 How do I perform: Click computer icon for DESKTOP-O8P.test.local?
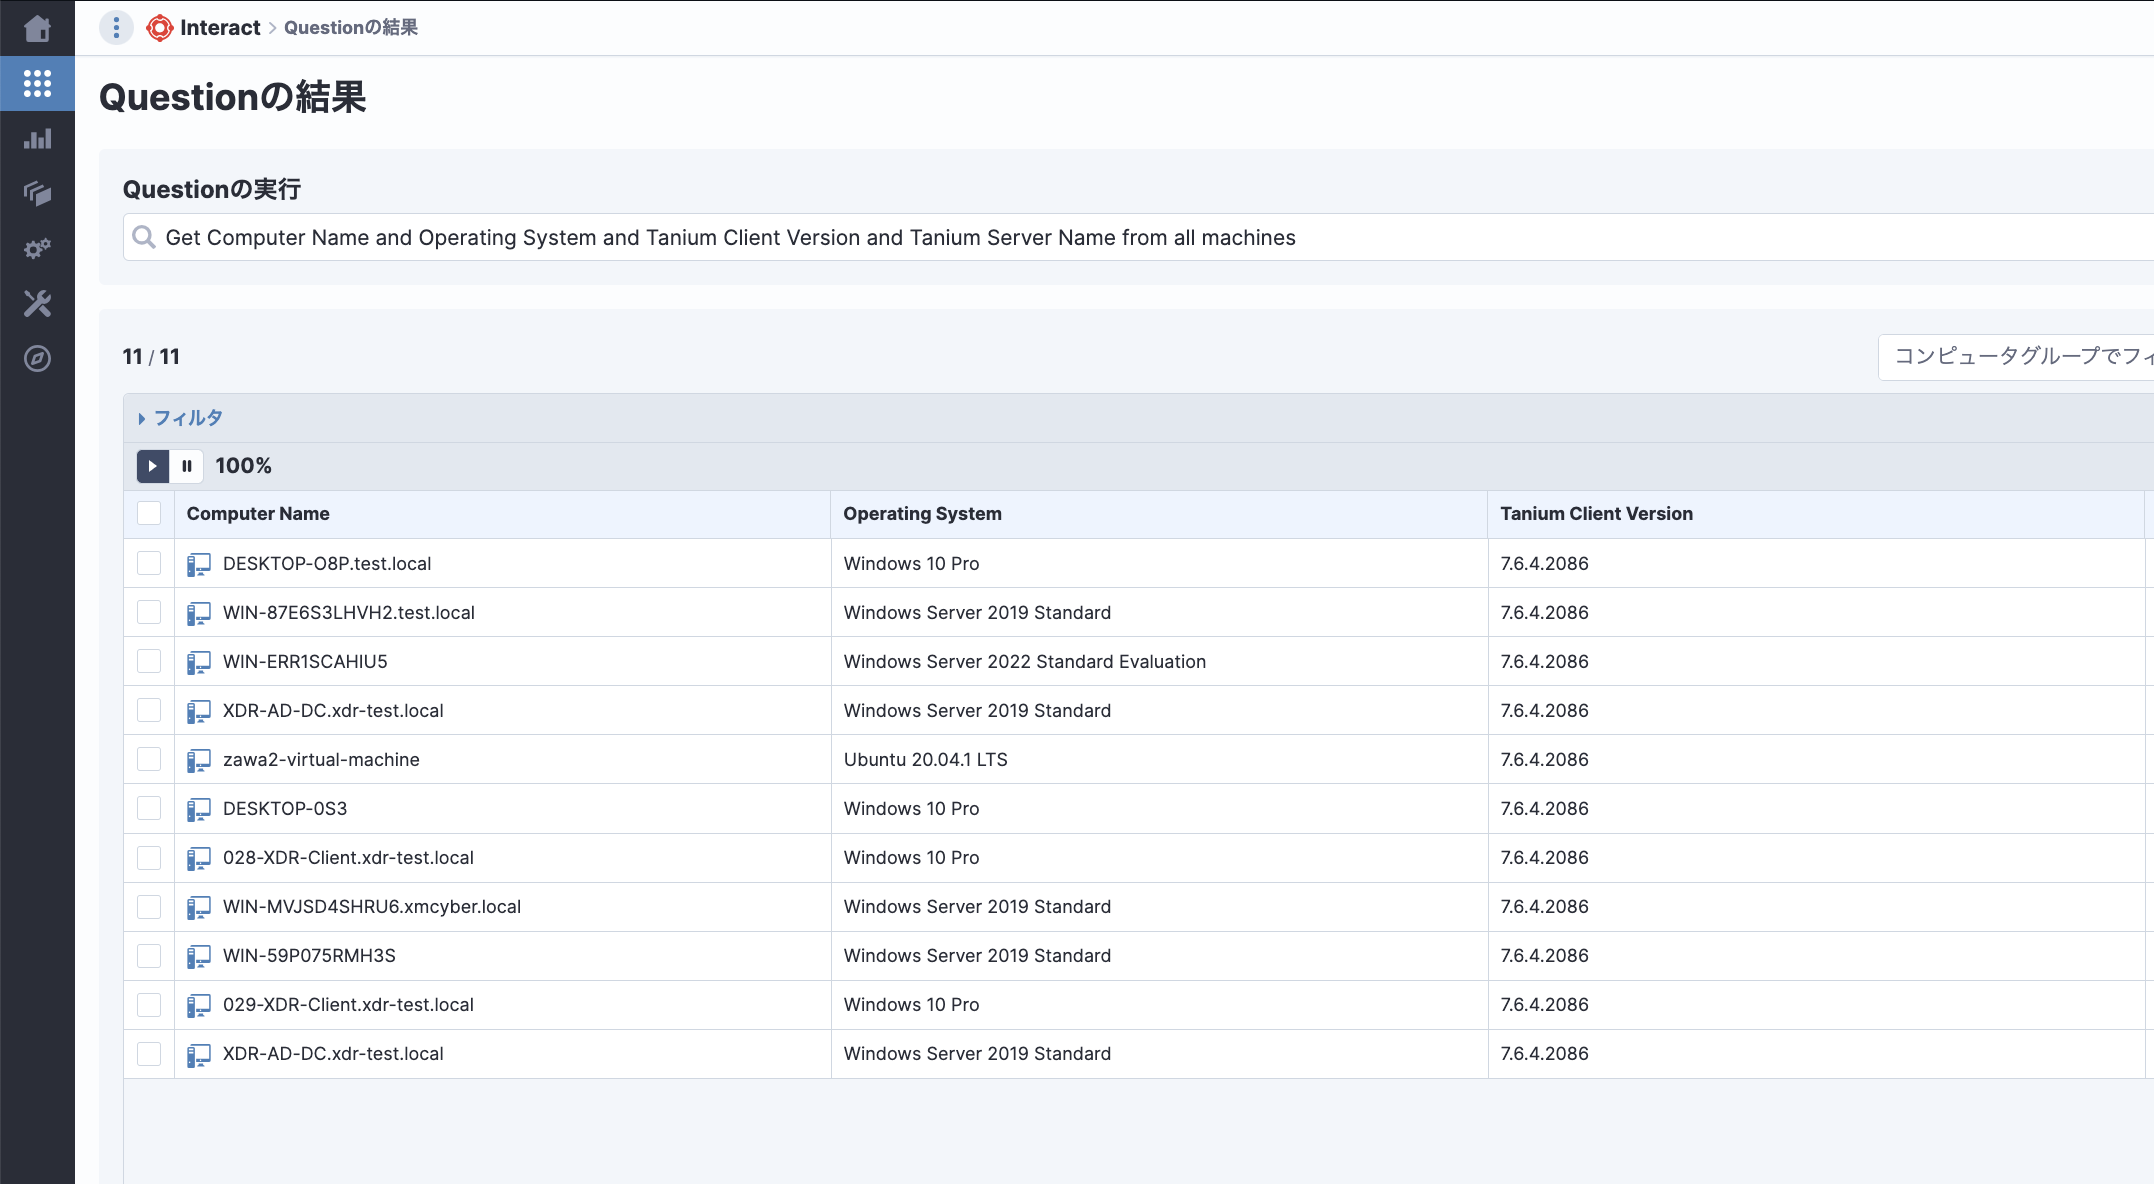point(198,564)
